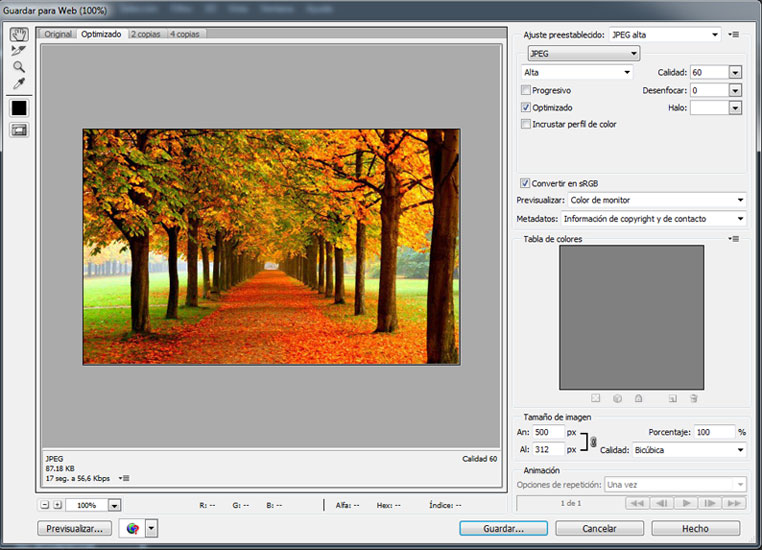The image size is (762, 550).
Task: Click the Calidad value field
Action: click(709, 72)
